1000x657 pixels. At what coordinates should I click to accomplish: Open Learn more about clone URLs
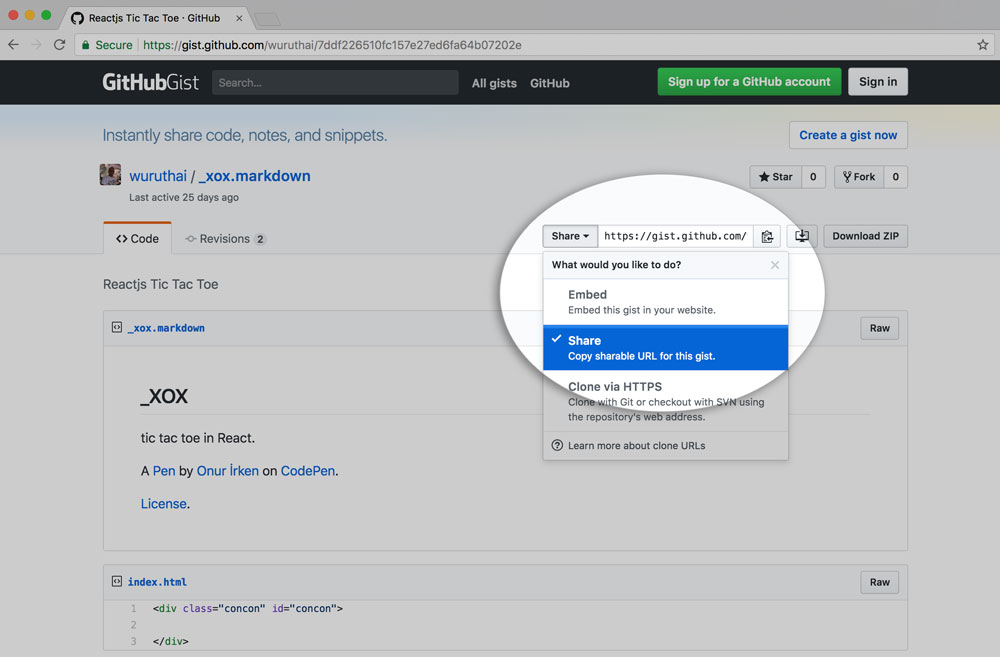636,445
